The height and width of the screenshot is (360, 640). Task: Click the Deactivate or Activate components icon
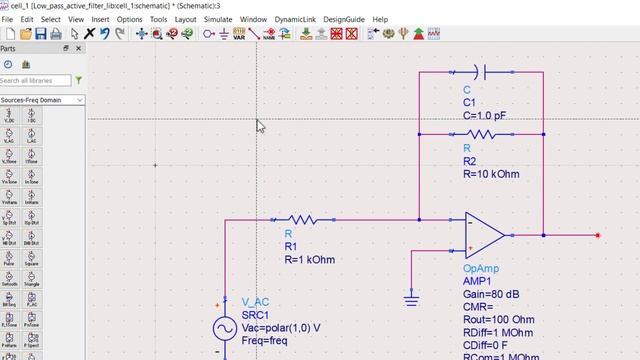336,34
